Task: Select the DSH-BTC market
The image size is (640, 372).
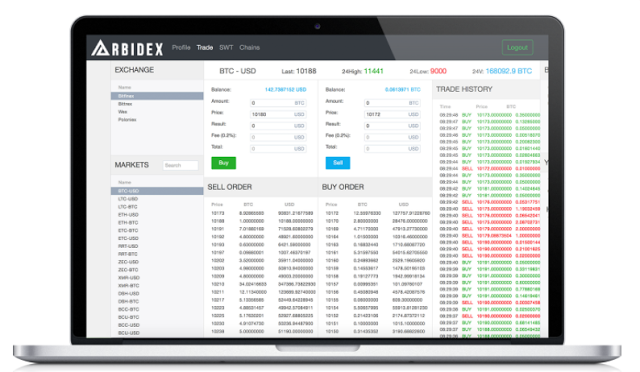Action: pos(157,301)
